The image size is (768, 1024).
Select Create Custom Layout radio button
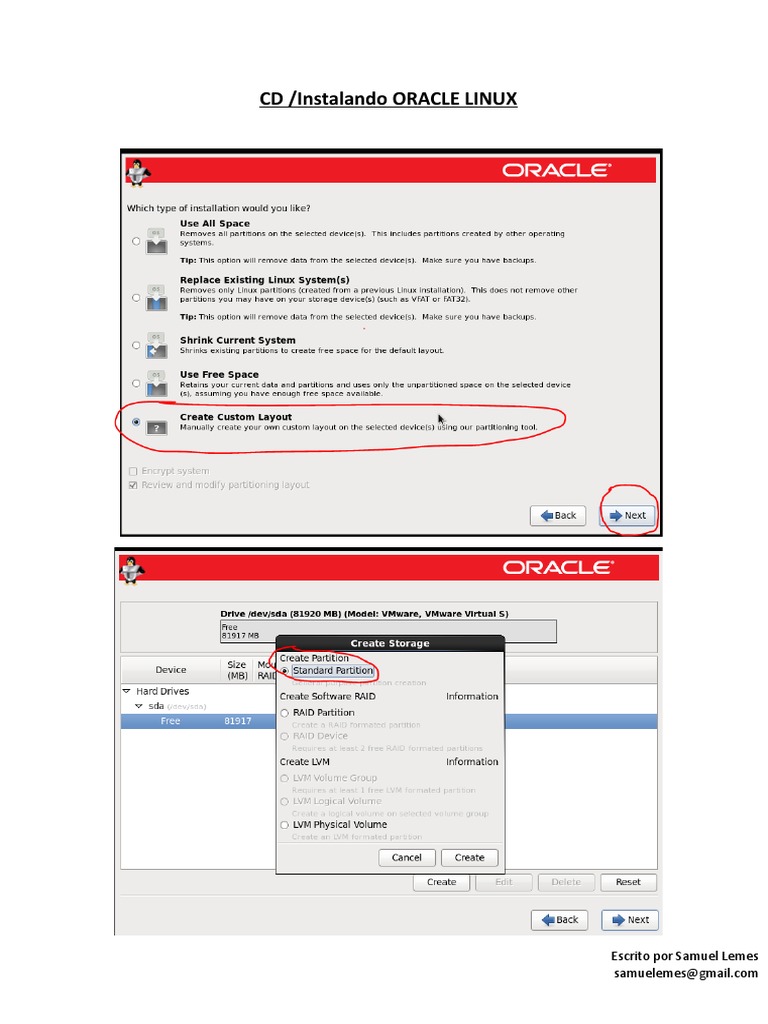coord(136,423)
